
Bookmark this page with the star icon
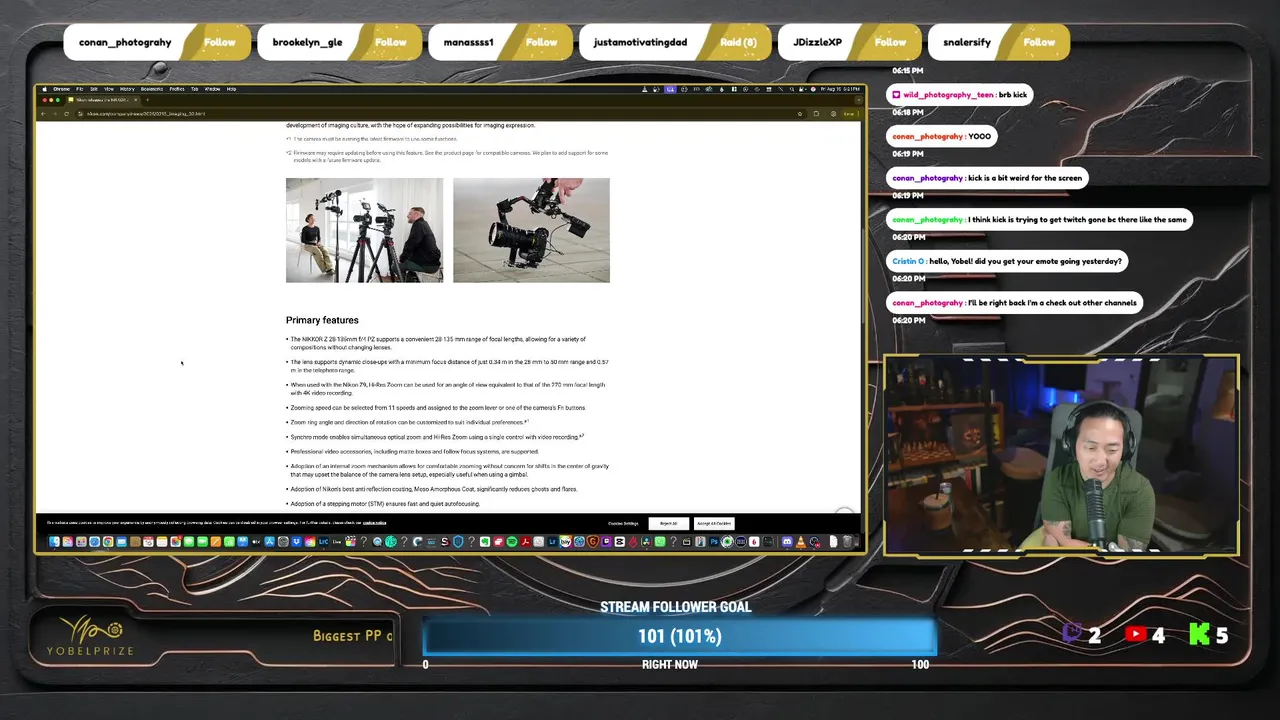799,114
